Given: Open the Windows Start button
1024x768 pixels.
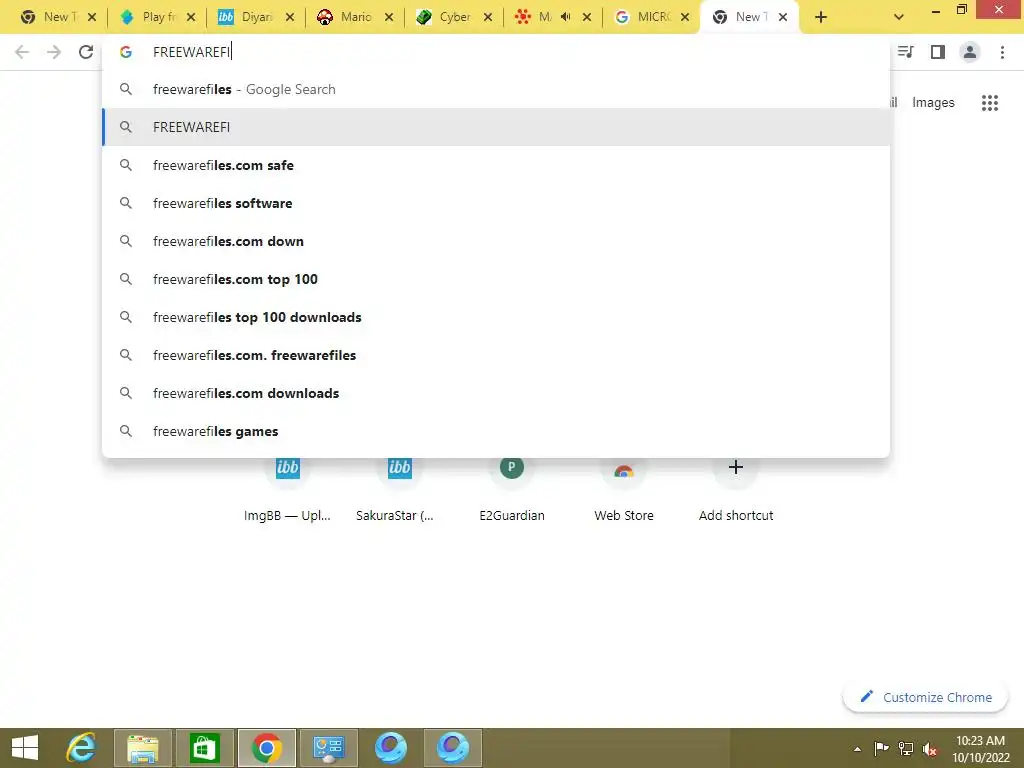Looking at the screenshot, I should 25,748.
